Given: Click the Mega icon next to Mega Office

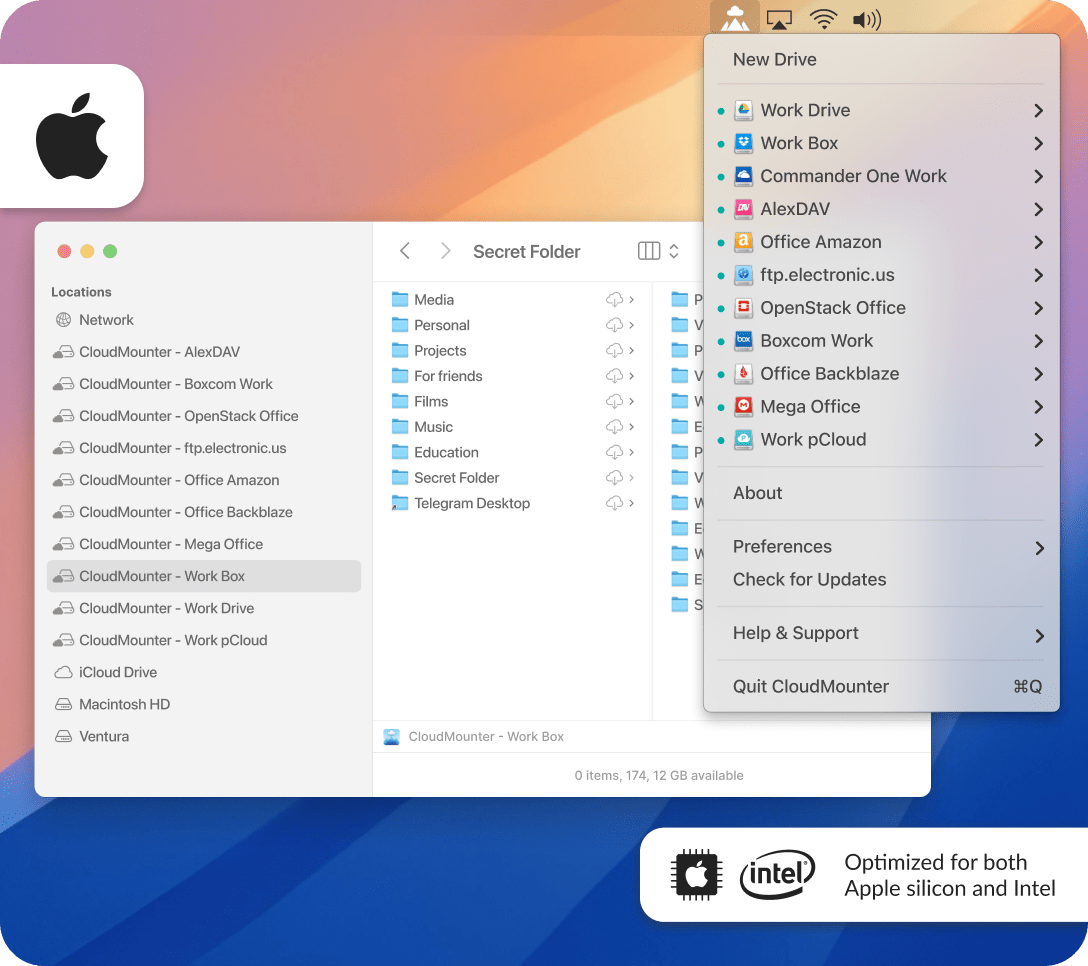Looking at the screenshot, I should tap(742, 407).
